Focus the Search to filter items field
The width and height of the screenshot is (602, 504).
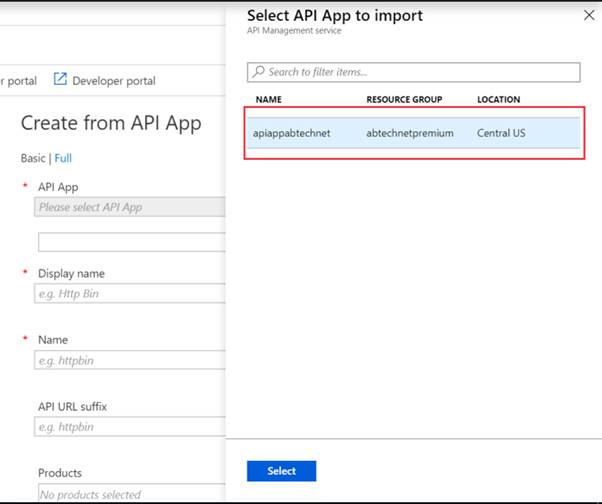coord(413,72)
